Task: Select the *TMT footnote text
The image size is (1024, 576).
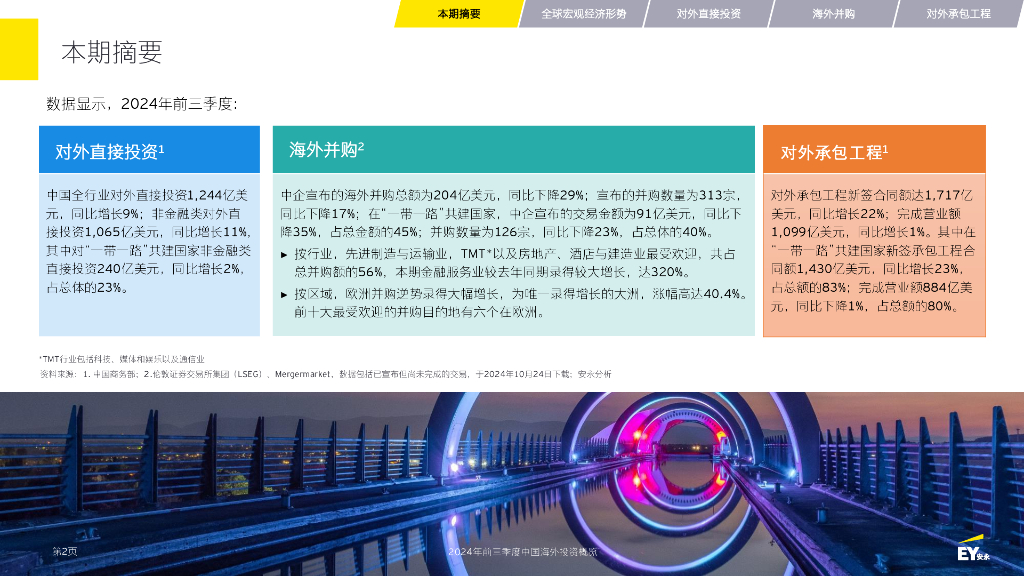Action: coord(122,358)
